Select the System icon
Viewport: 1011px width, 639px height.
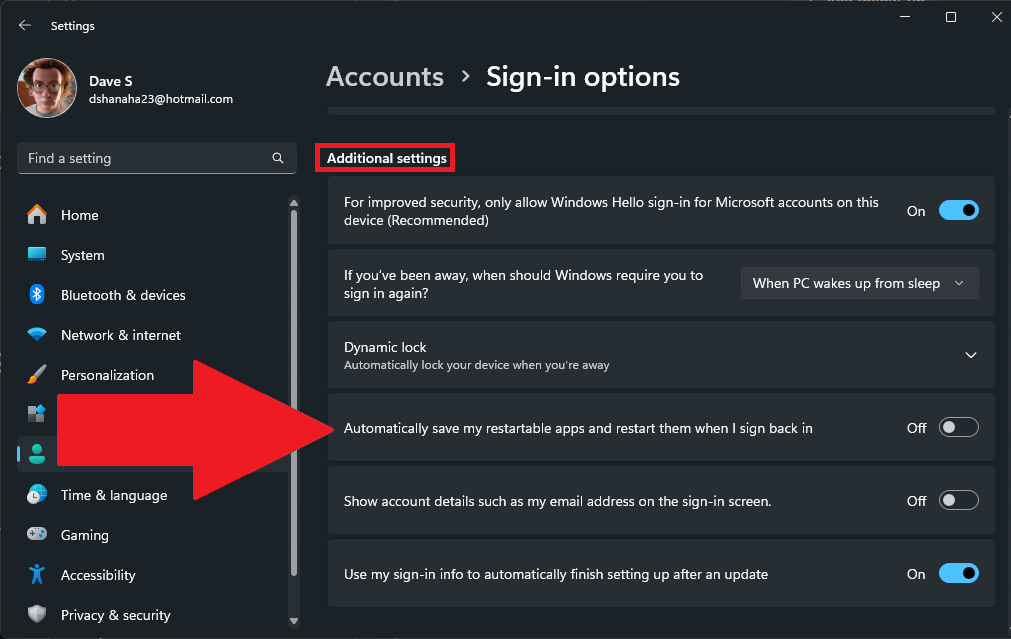(38, 255)
